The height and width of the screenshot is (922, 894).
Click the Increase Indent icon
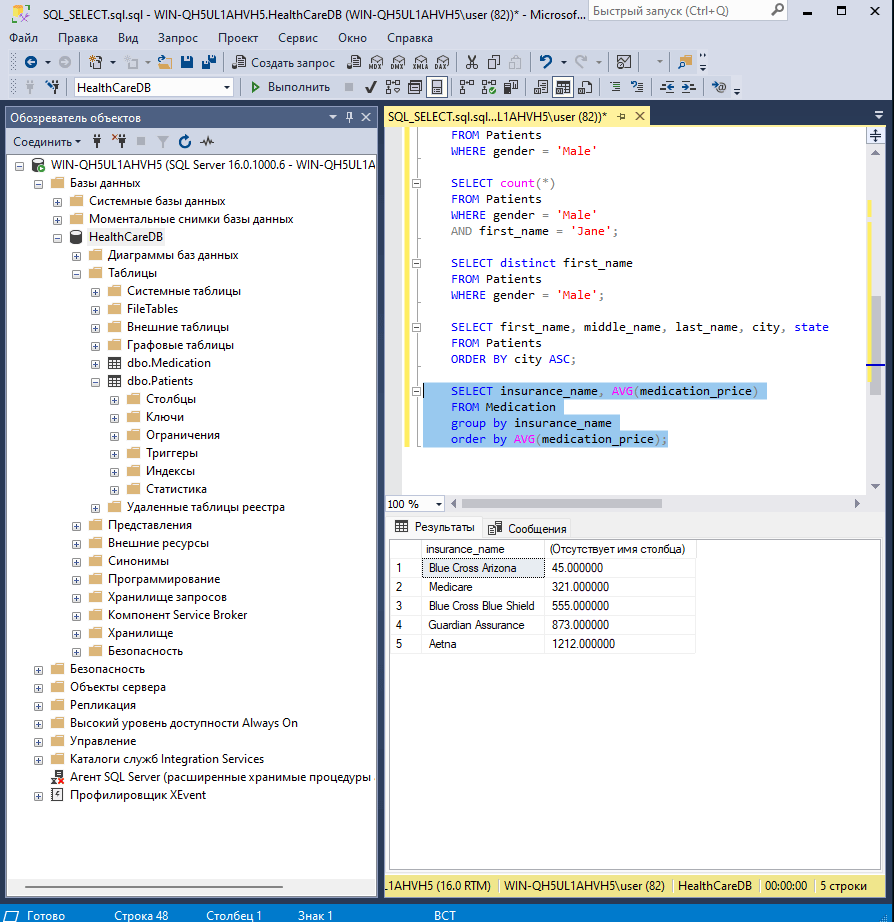[689, 87]
